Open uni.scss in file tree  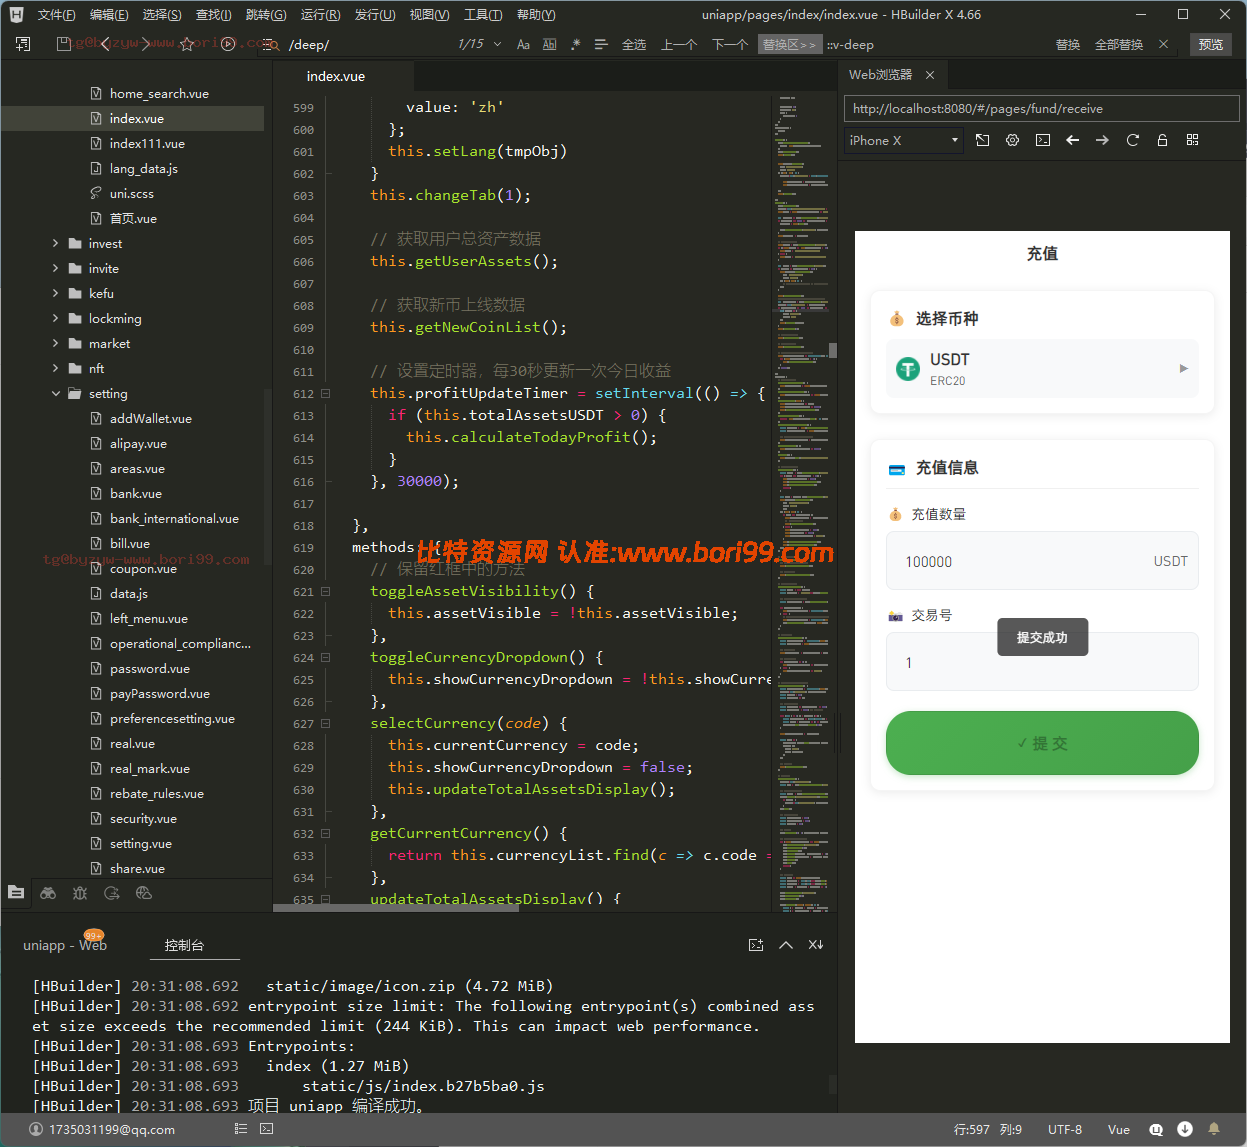tap(131, 193)
